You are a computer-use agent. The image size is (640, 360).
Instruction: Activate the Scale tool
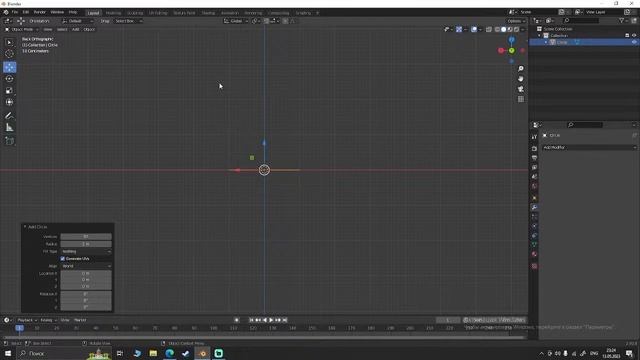[9, 91]
